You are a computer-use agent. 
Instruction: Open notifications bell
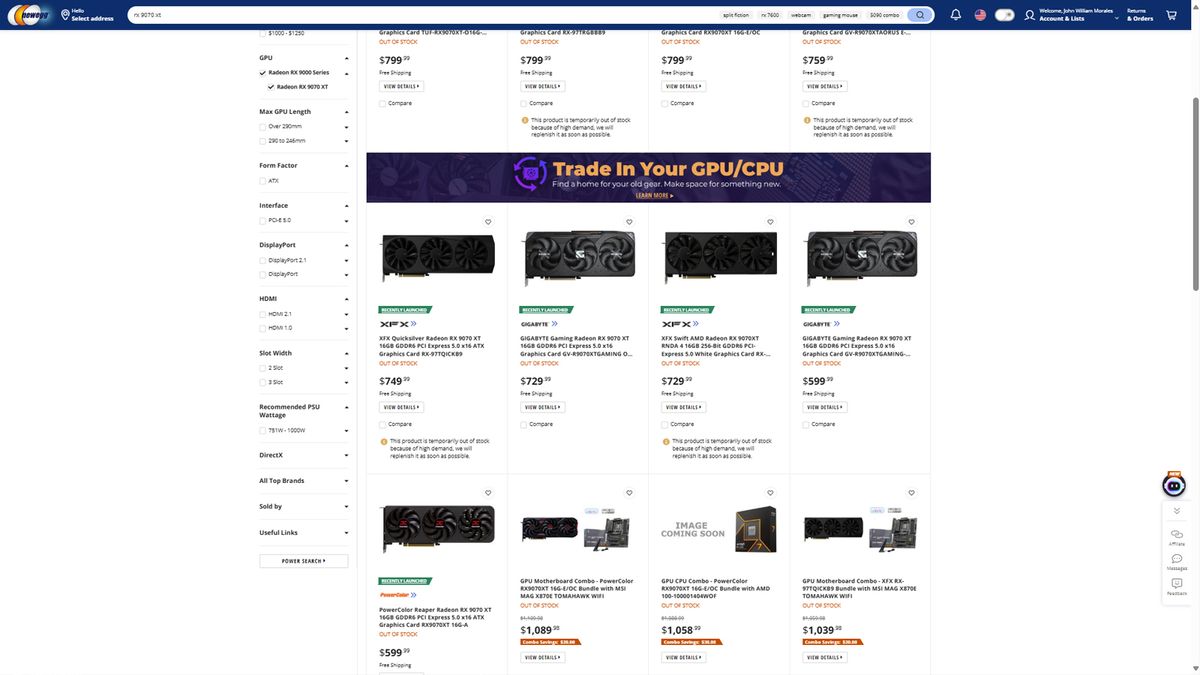[955, 15]
